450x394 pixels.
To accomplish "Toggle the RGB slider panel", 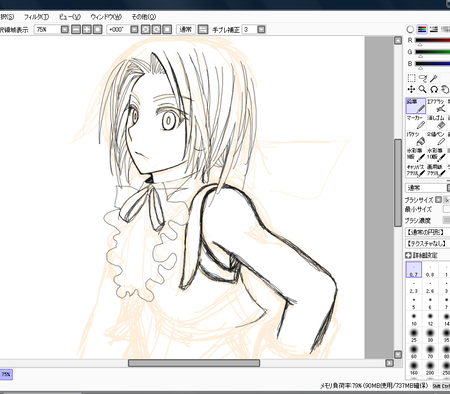I will (422, 29).
